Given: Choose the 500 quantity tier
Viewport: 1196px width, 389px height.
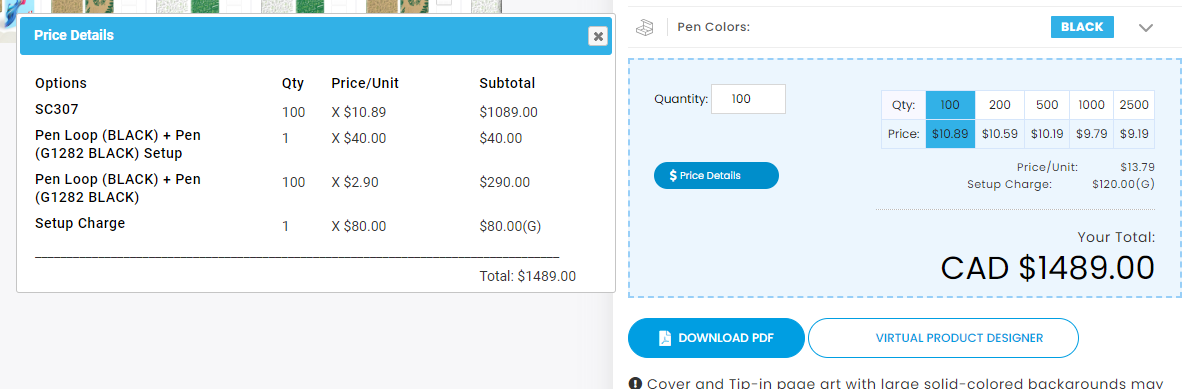Looking at the screenshot, I should tap(1046, 105).
